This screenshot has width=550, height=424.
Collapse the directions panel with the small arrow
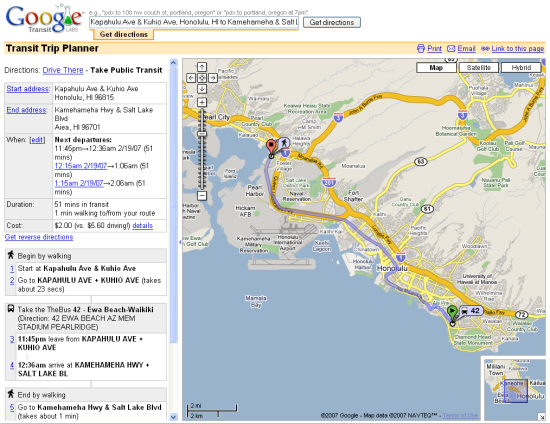coord(180,242)
